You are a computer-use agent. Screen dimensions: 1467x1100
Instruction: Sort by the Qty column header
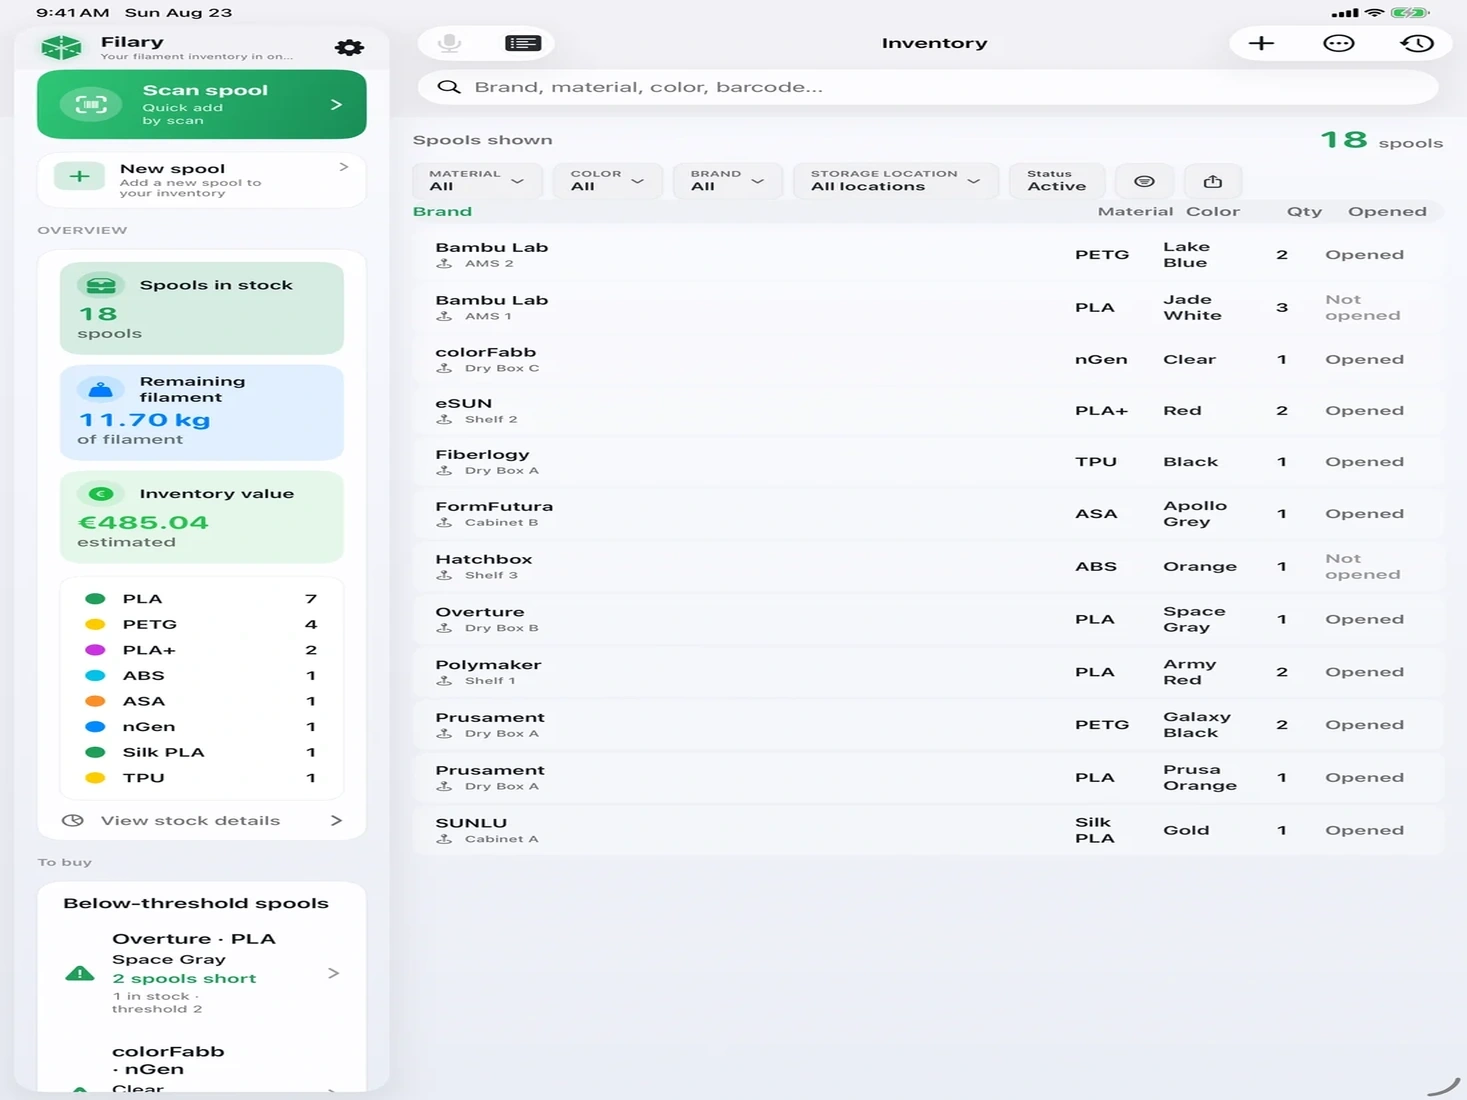[x=1304, y=212]
